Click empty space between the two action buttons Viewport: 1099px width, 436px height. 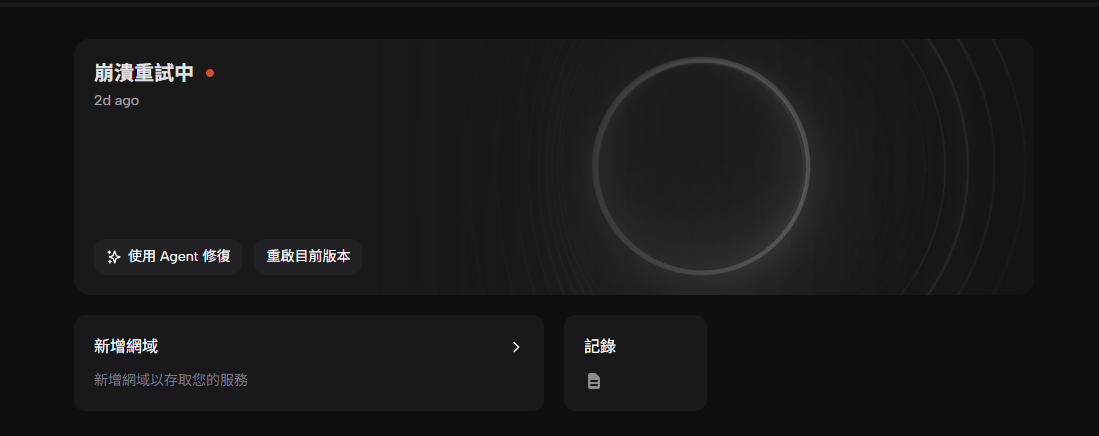pyautogui.click(x=247, y=257)
